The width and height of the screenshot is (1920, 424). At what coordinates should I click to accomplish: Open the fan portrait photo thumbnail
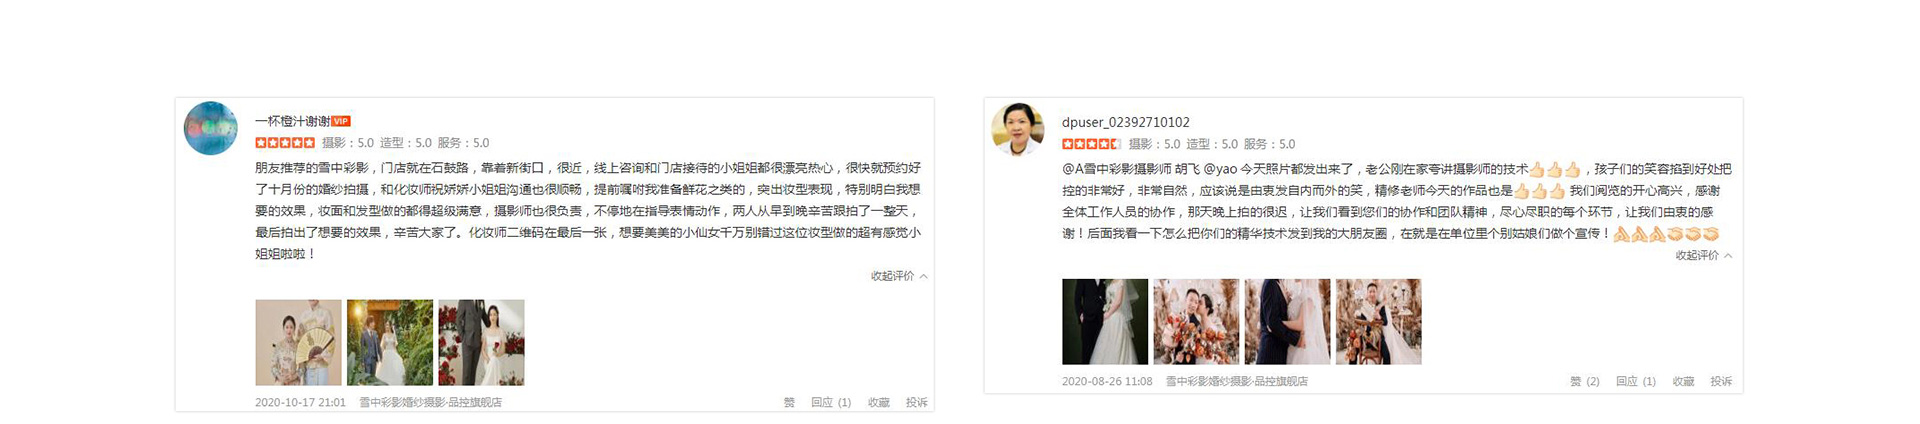coord(298,343)
